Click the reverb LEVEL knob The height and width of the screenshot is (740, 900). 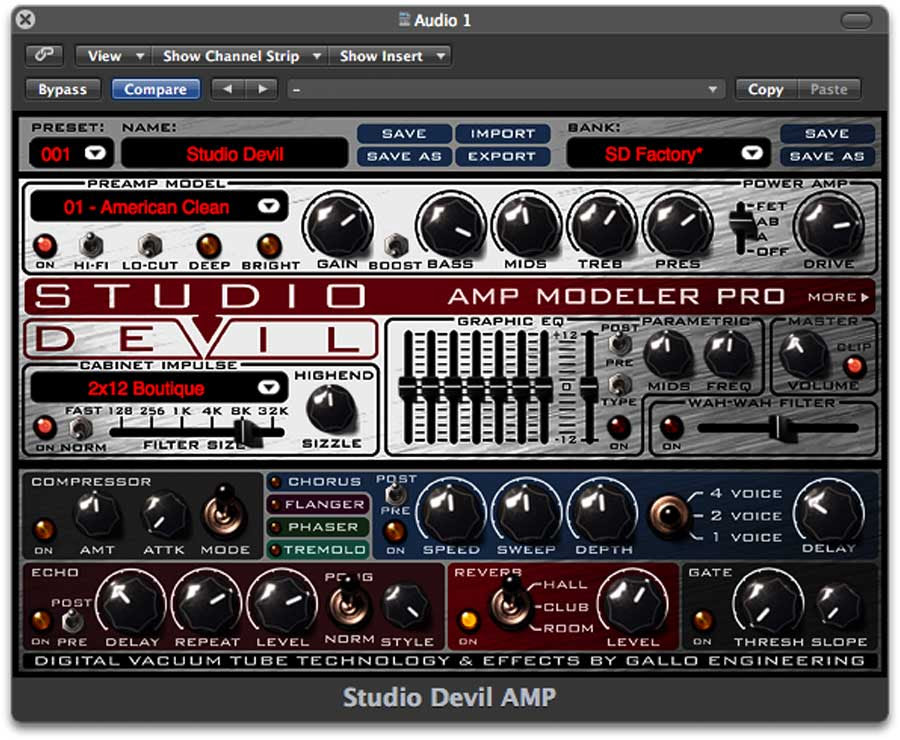(632, 604)
